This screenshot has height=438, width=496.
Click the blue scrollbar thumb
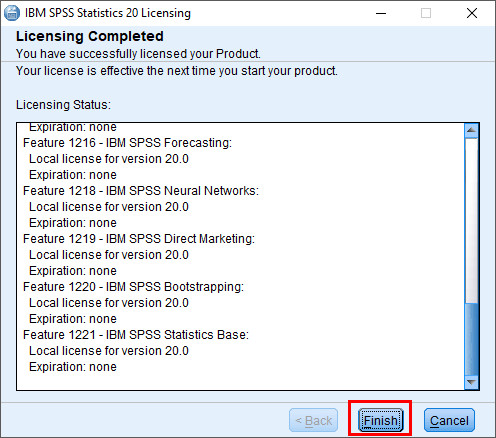click(x=471, y=339)
